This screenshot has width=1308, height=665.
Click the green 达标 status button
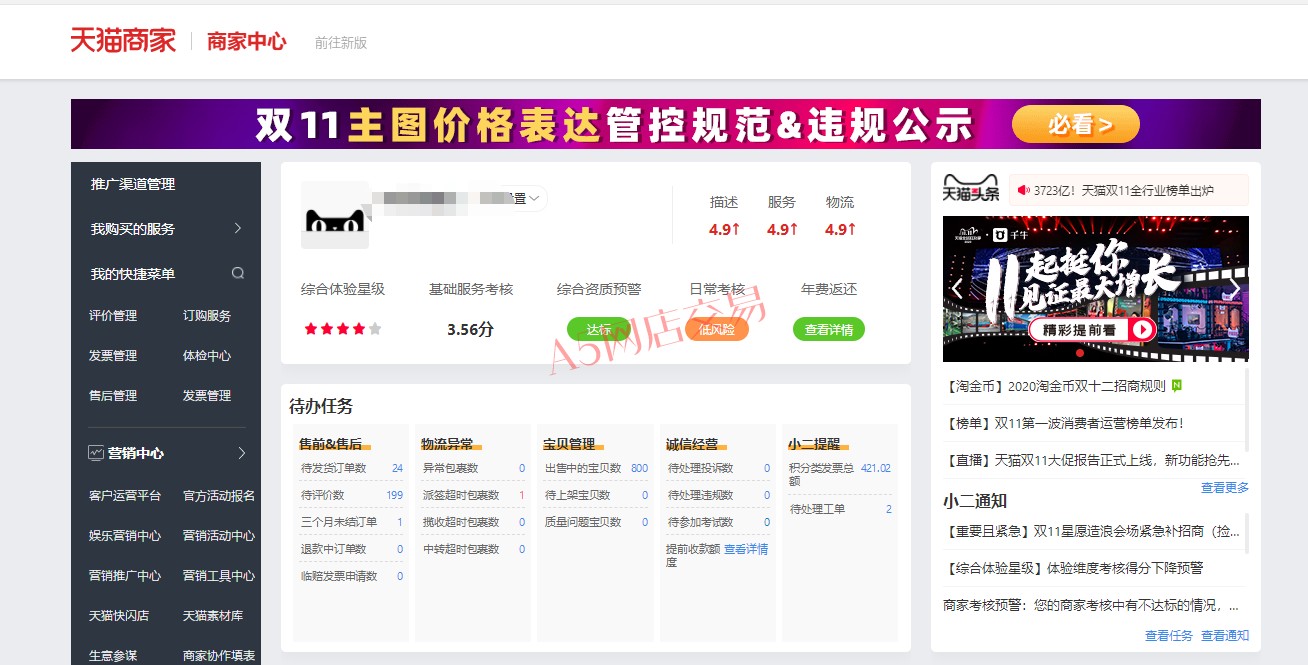(x=599, y=329)
